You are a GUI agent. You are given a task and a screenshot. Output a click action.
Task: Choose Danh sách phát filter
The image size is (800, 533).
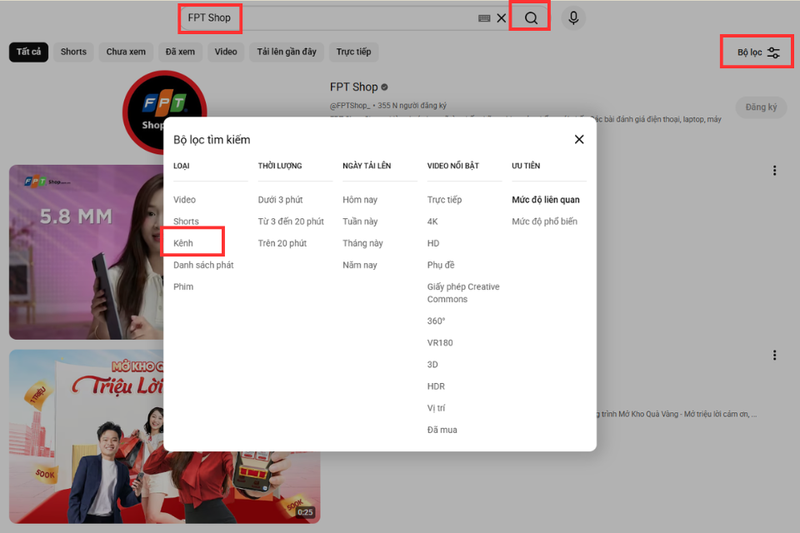[x=204, y=265]
